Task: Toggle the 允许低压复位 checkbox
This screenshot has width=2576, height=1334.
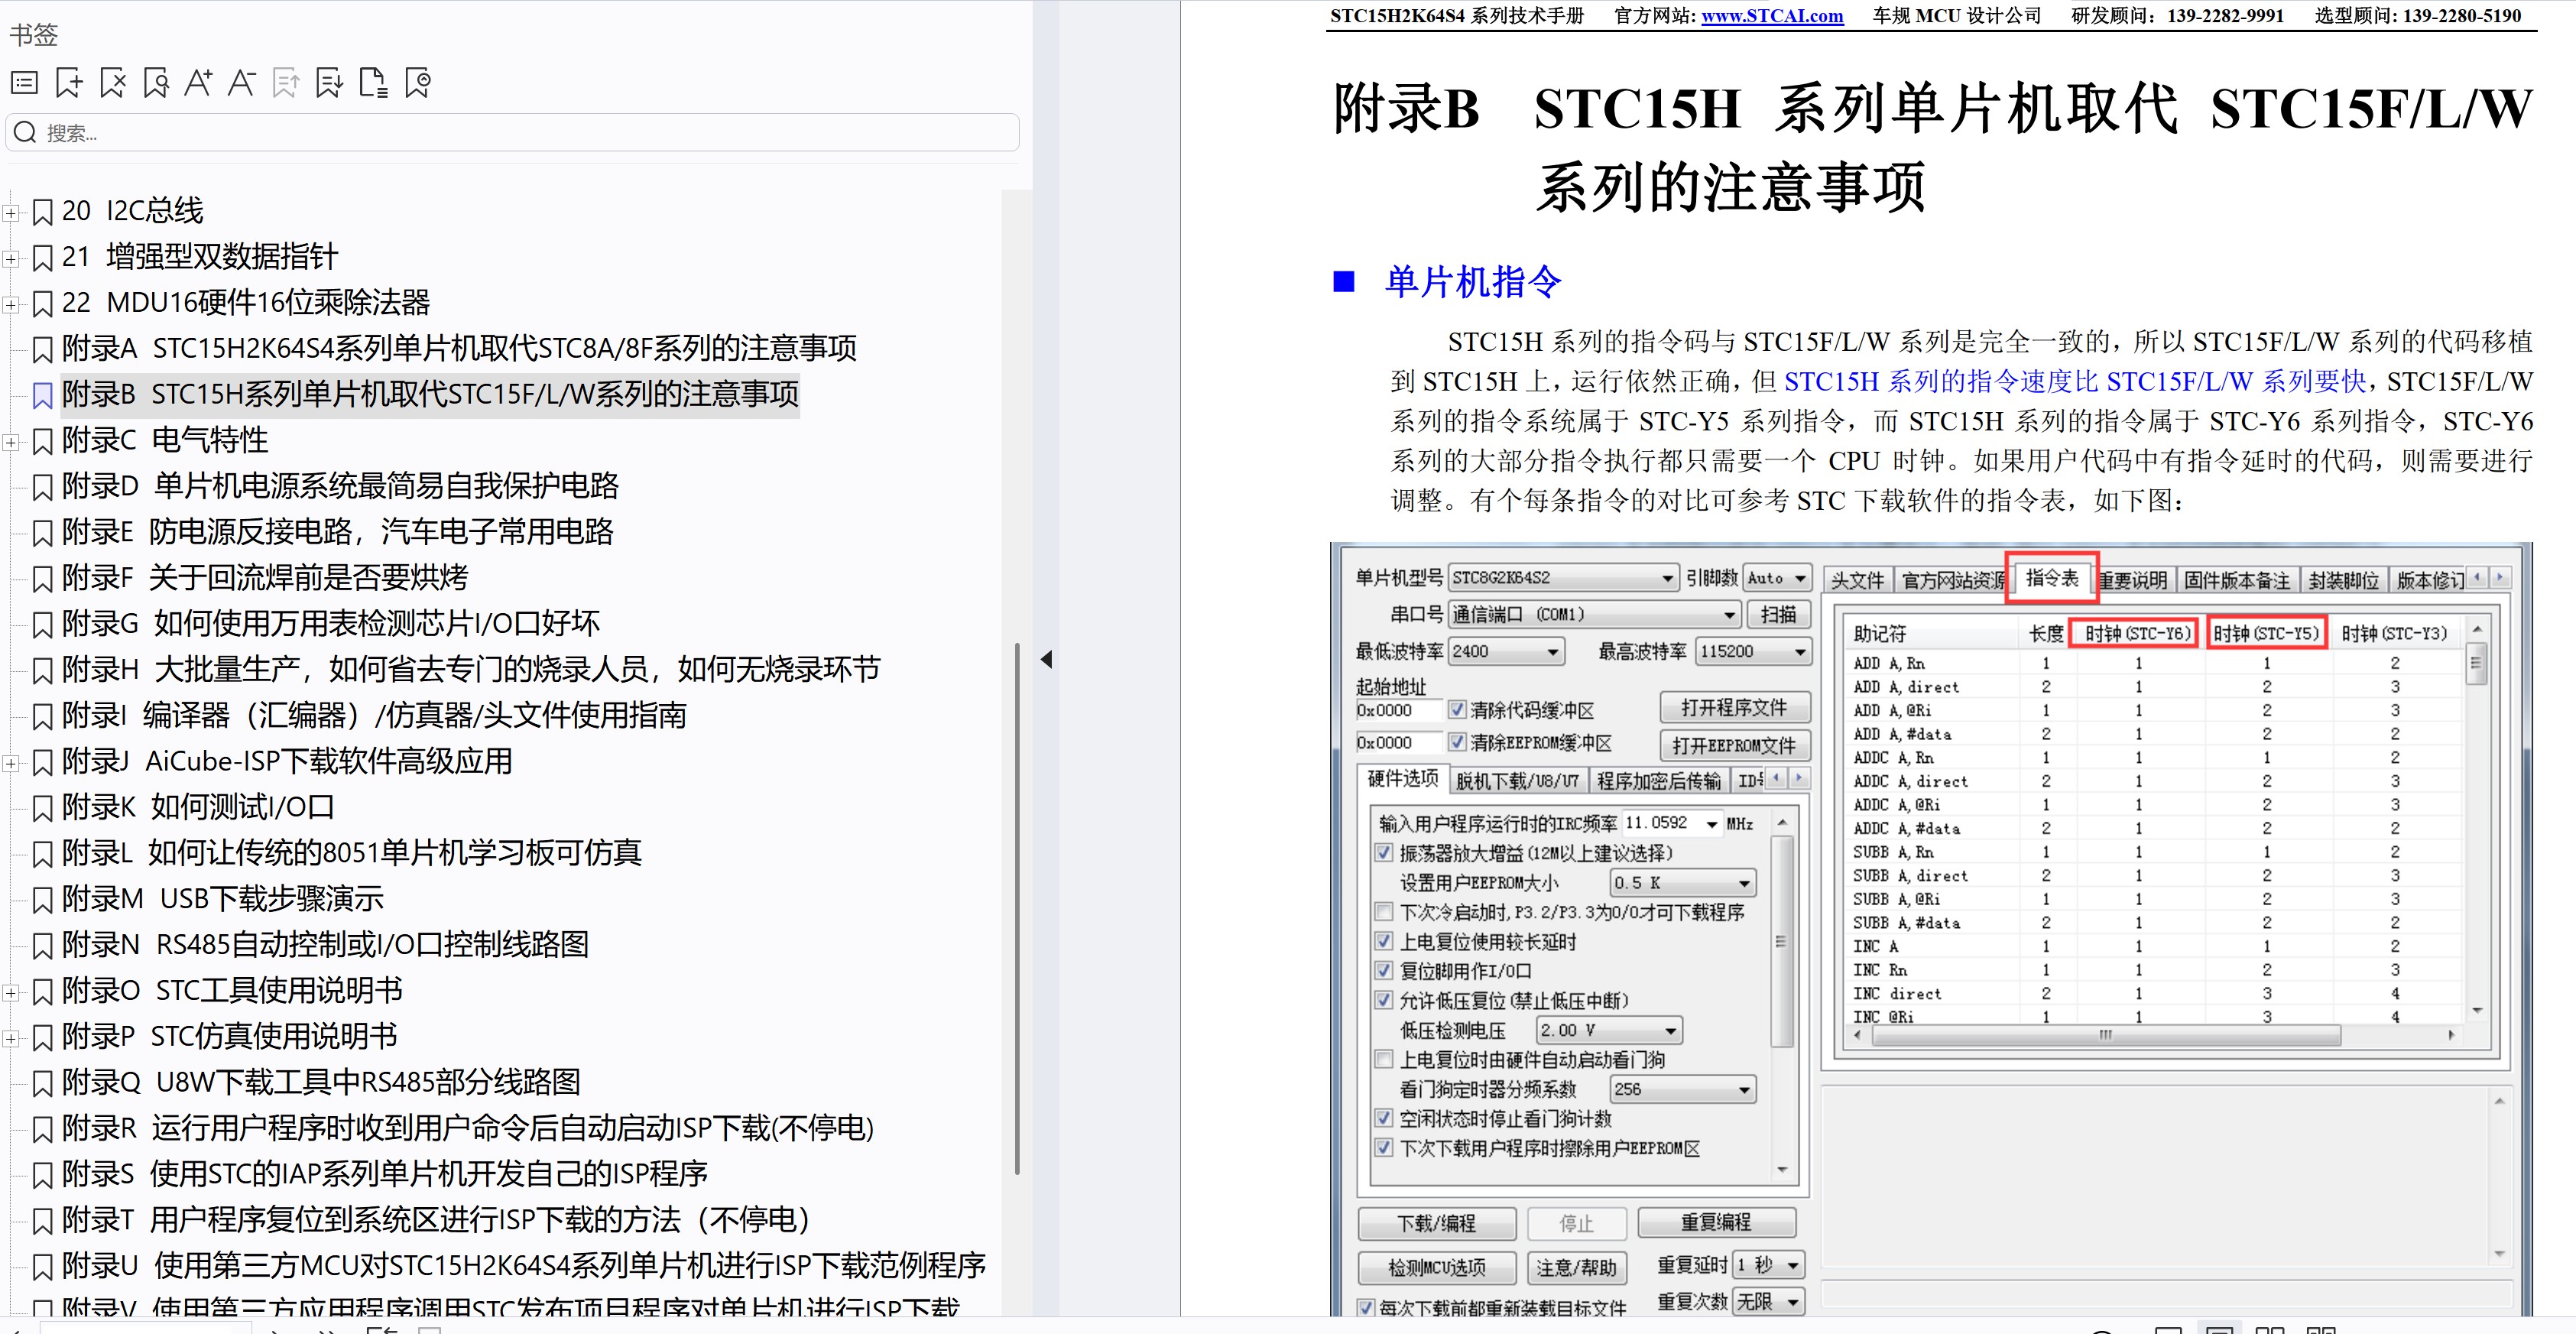Action: pyautogui.click(x=1384, y=1000)
